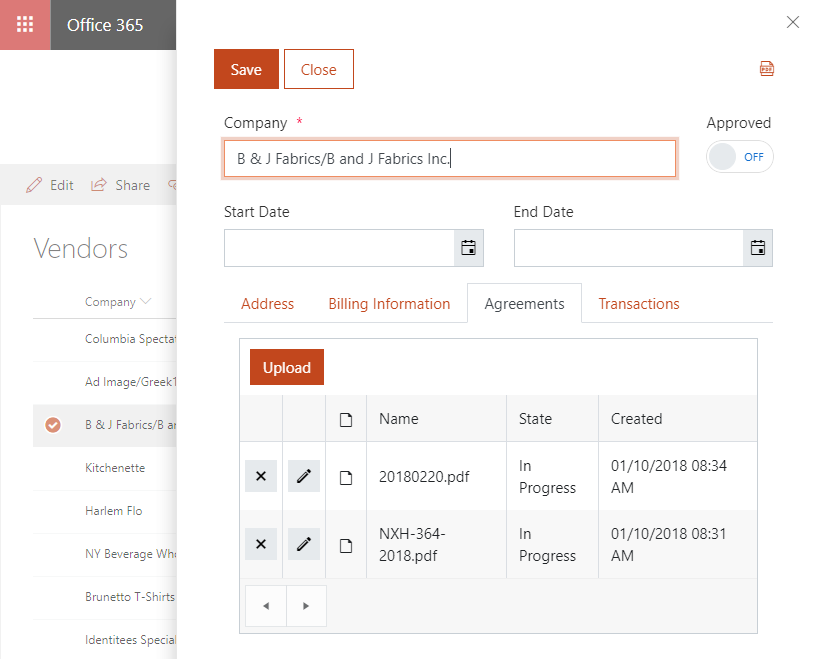Image resolution: width=820 pixels, height=659 pixels.
Task: Delete the NXH-364-2018.pdf agreement row
Action: pyautogui.click(x=261, y=544)
